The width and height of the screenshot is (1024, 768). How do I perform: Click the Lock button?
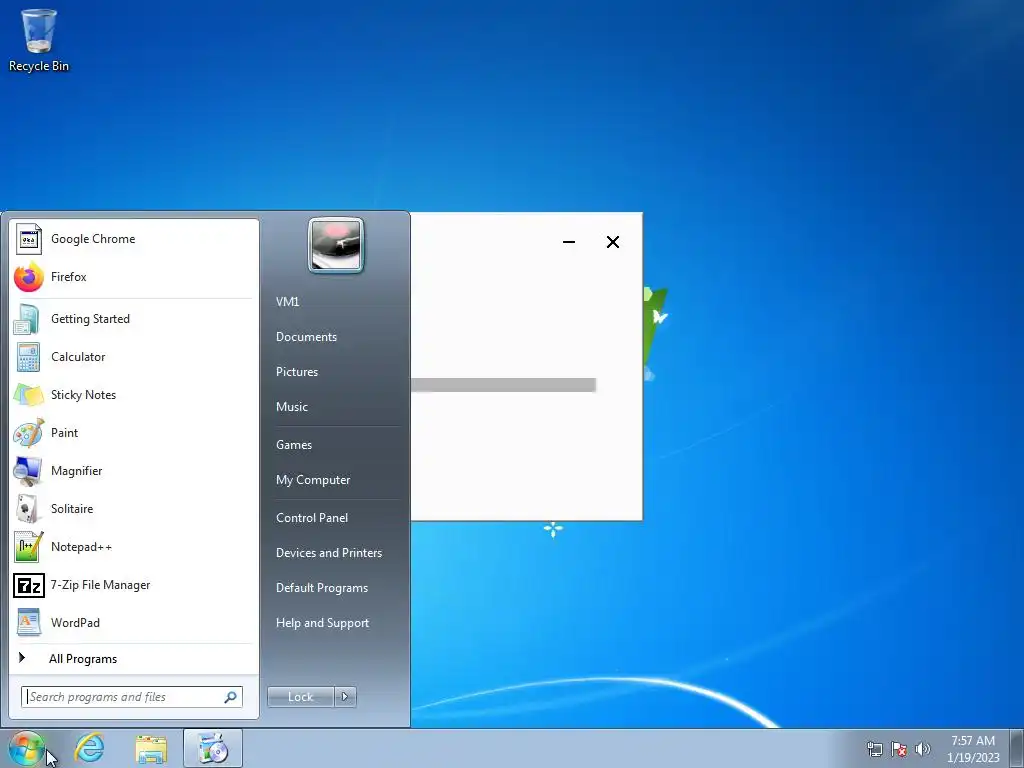(x=300, y=697)
